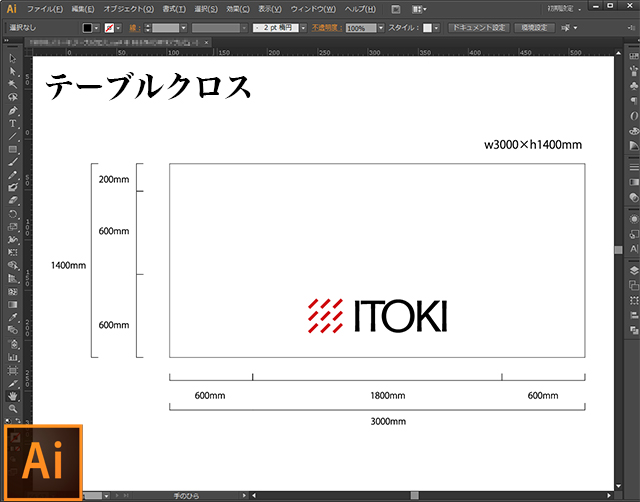Open the 初期設定 workspace switcher
Viewport: 640px width, 502px height.
(564, 8)
